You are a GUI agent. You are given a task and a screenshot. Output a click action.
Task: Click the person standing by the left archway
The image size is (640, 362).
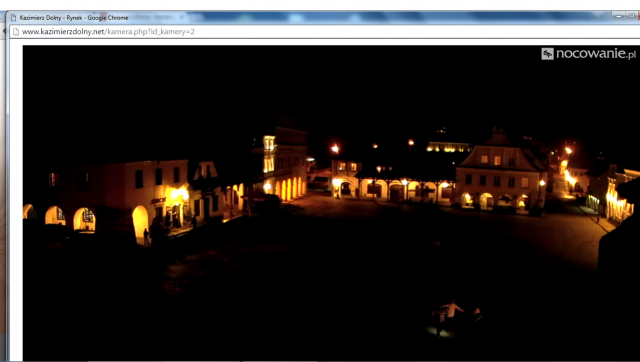coord(146,236)
